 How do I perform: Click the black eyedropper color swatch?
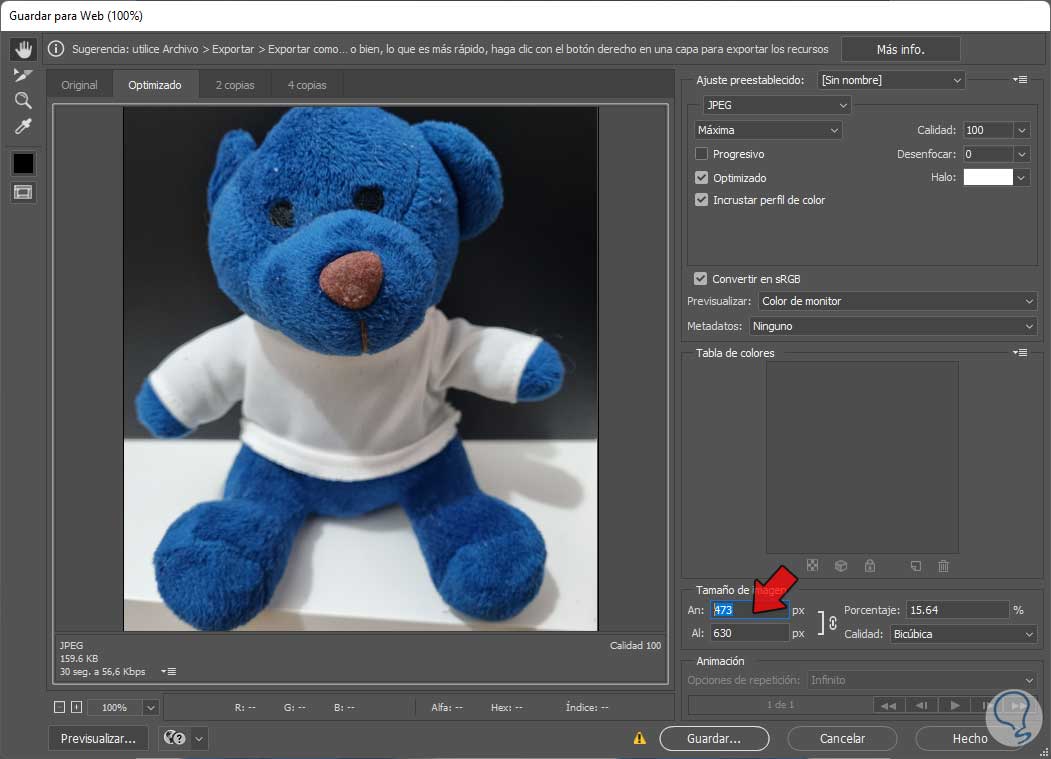coord(23,162)
